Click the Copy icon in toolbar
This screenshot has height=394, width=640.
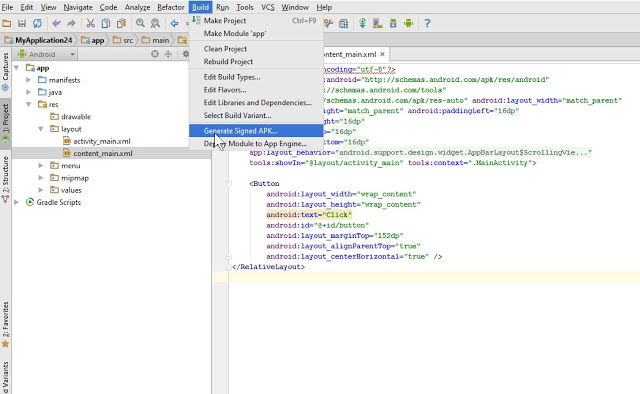tap(106, 23)
